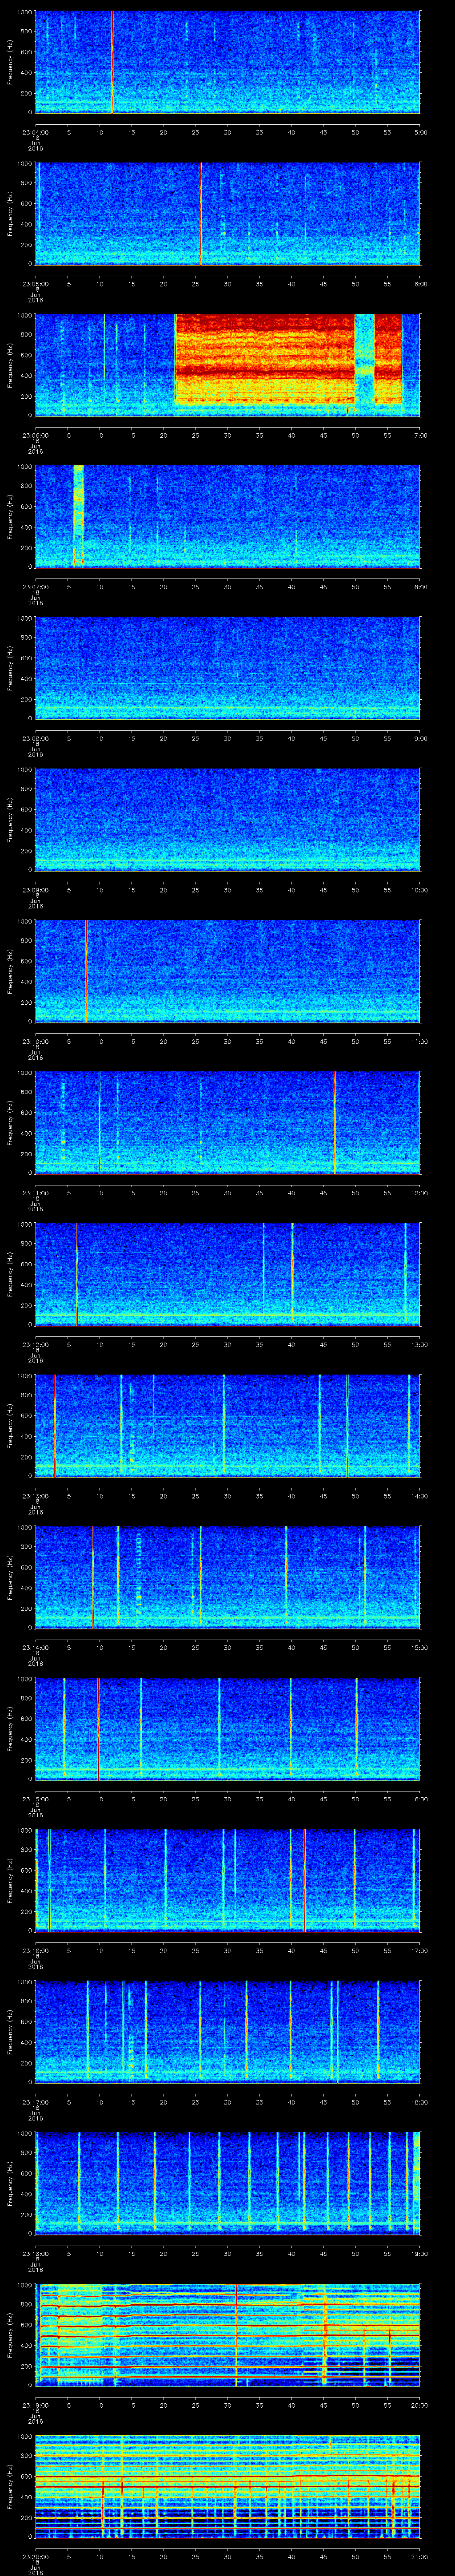This screenshot has height=2576, width=455.
Task: Click the green-yellow burst in the 23:07 spectrogram
Action: coord(78,515)
